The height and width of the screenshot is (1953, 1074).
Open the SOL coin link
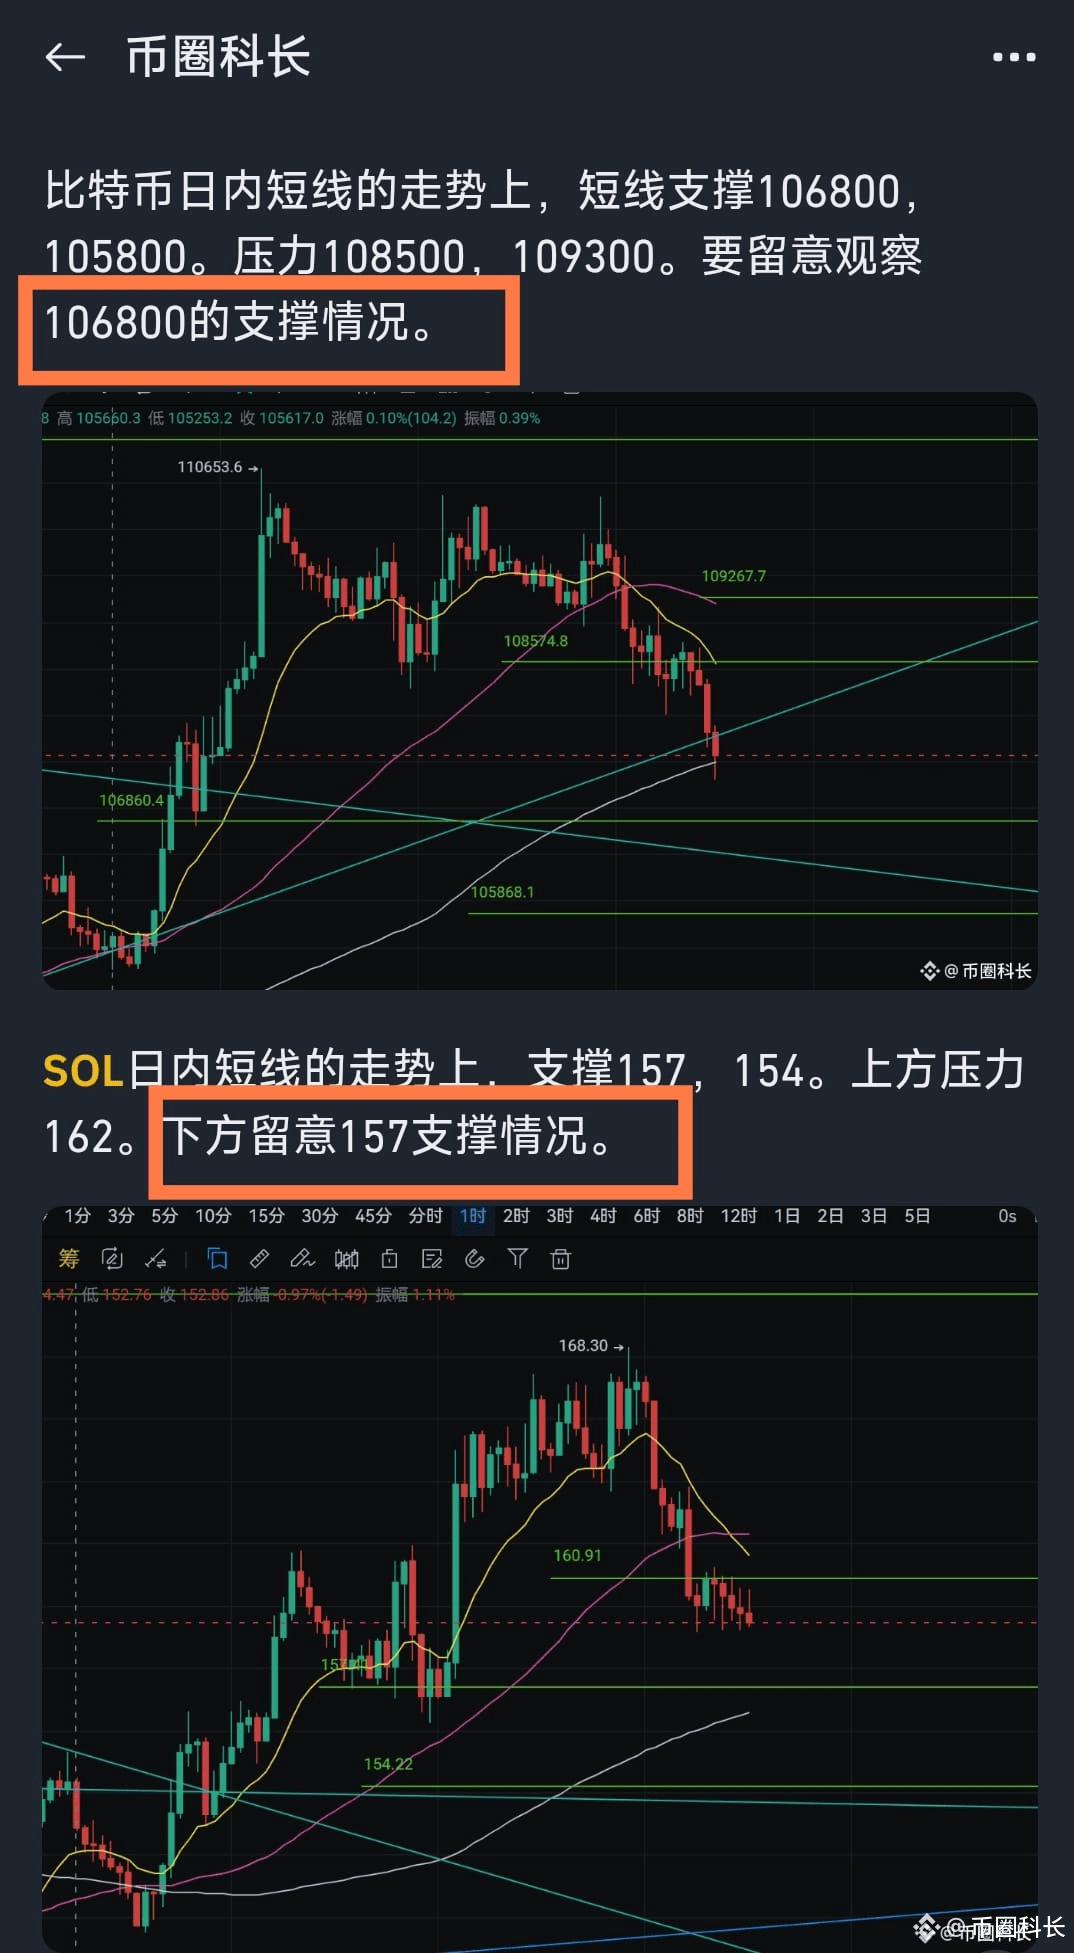pos(83,1072)
